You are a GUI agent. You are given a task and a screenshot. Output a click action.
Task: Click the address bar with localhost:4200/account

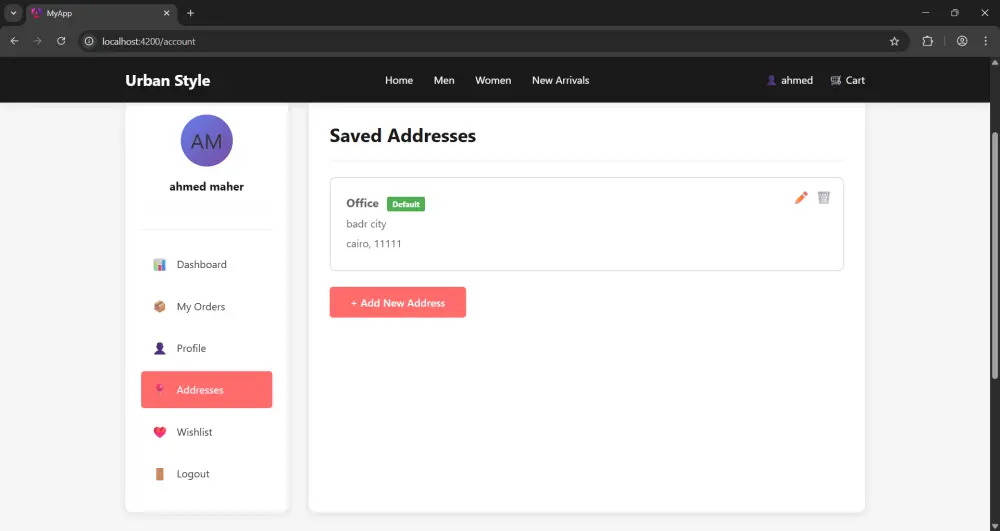tap(494, 41)
